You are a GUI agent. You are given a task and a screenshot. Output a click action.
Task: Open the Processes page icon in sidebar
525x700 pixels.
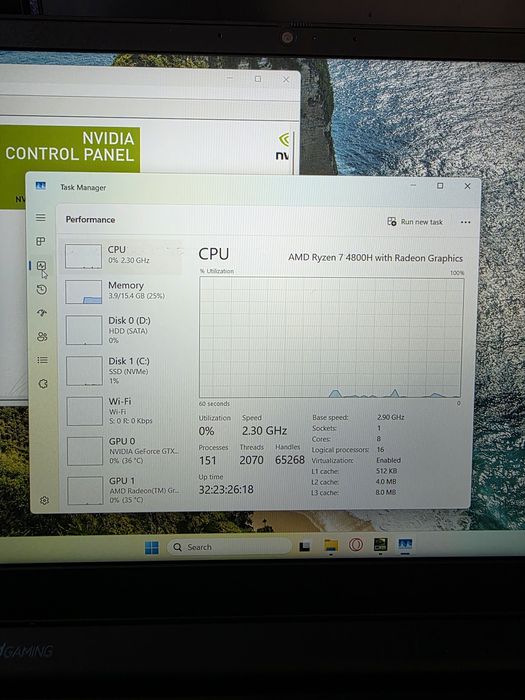pyautogui.click(x=41, y=242)
